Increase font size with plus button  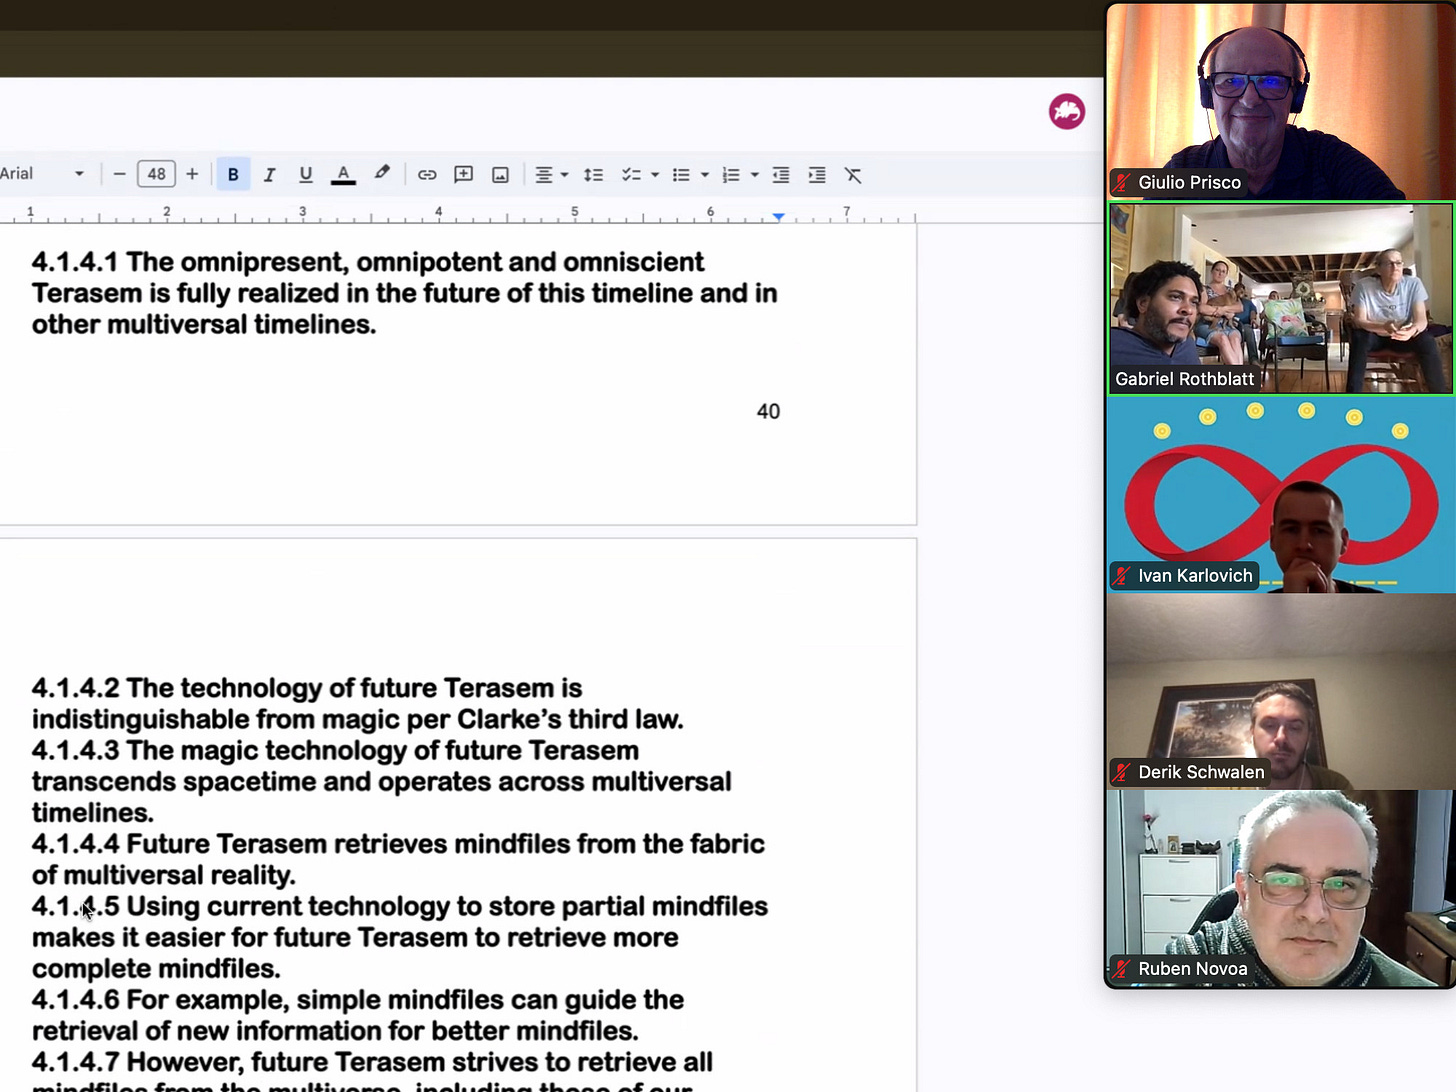192,174
